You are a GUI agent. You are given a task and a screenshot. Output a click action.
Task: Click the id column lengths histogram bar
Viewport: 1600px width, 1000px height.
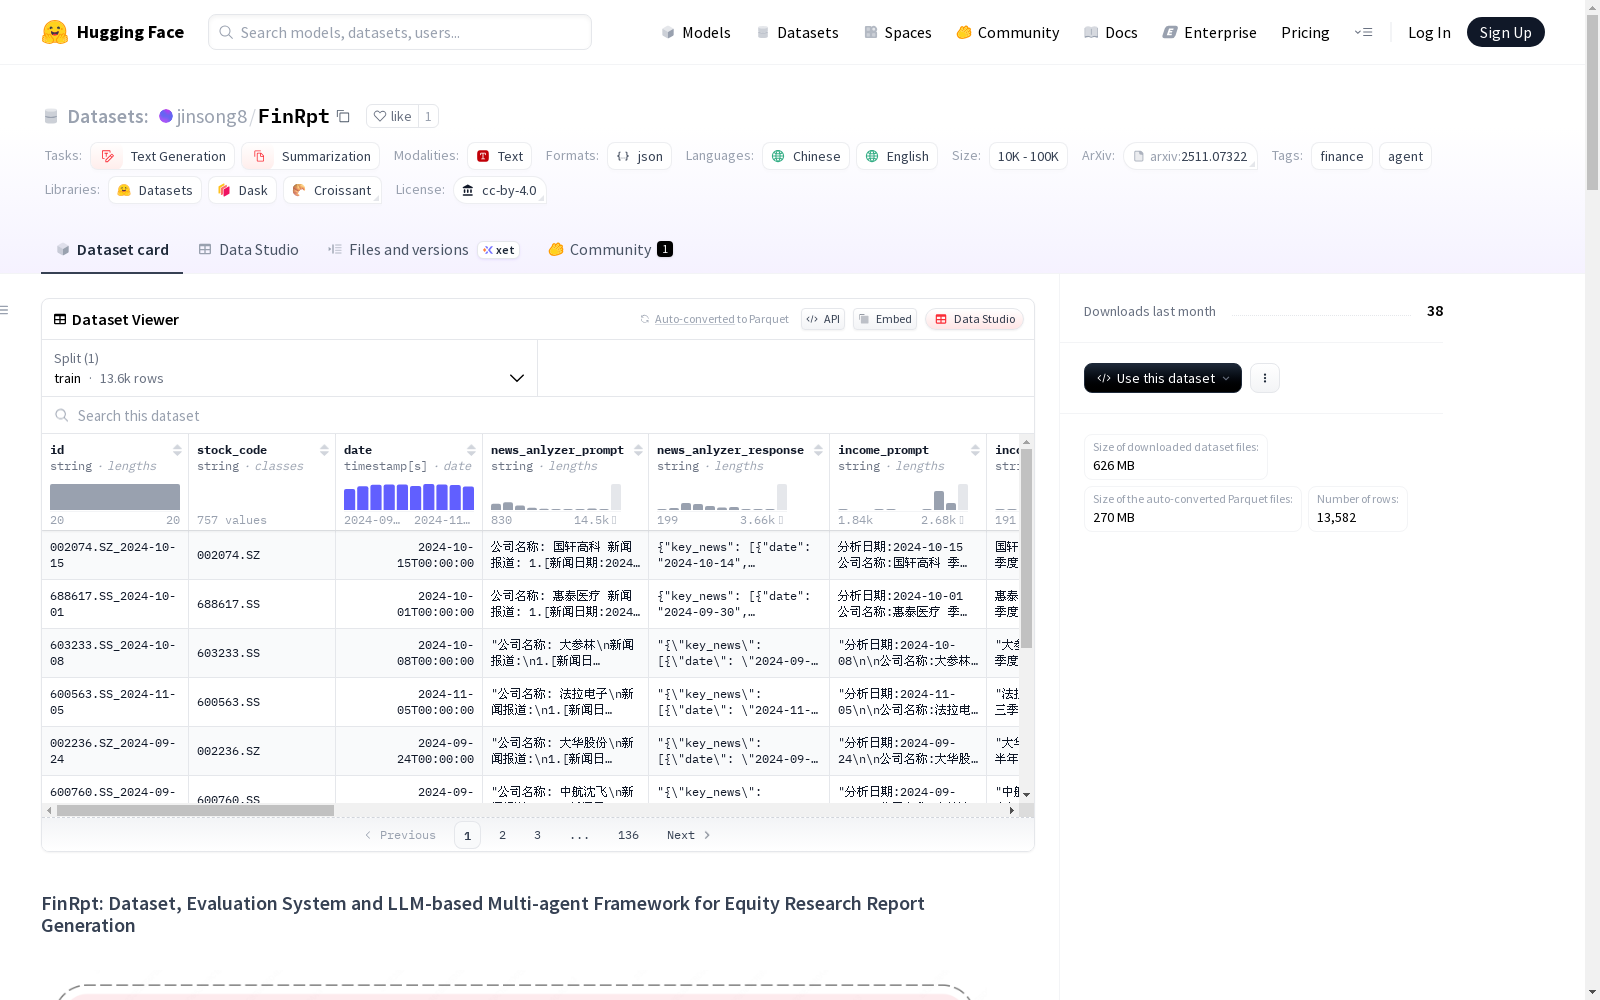point(115,497)
